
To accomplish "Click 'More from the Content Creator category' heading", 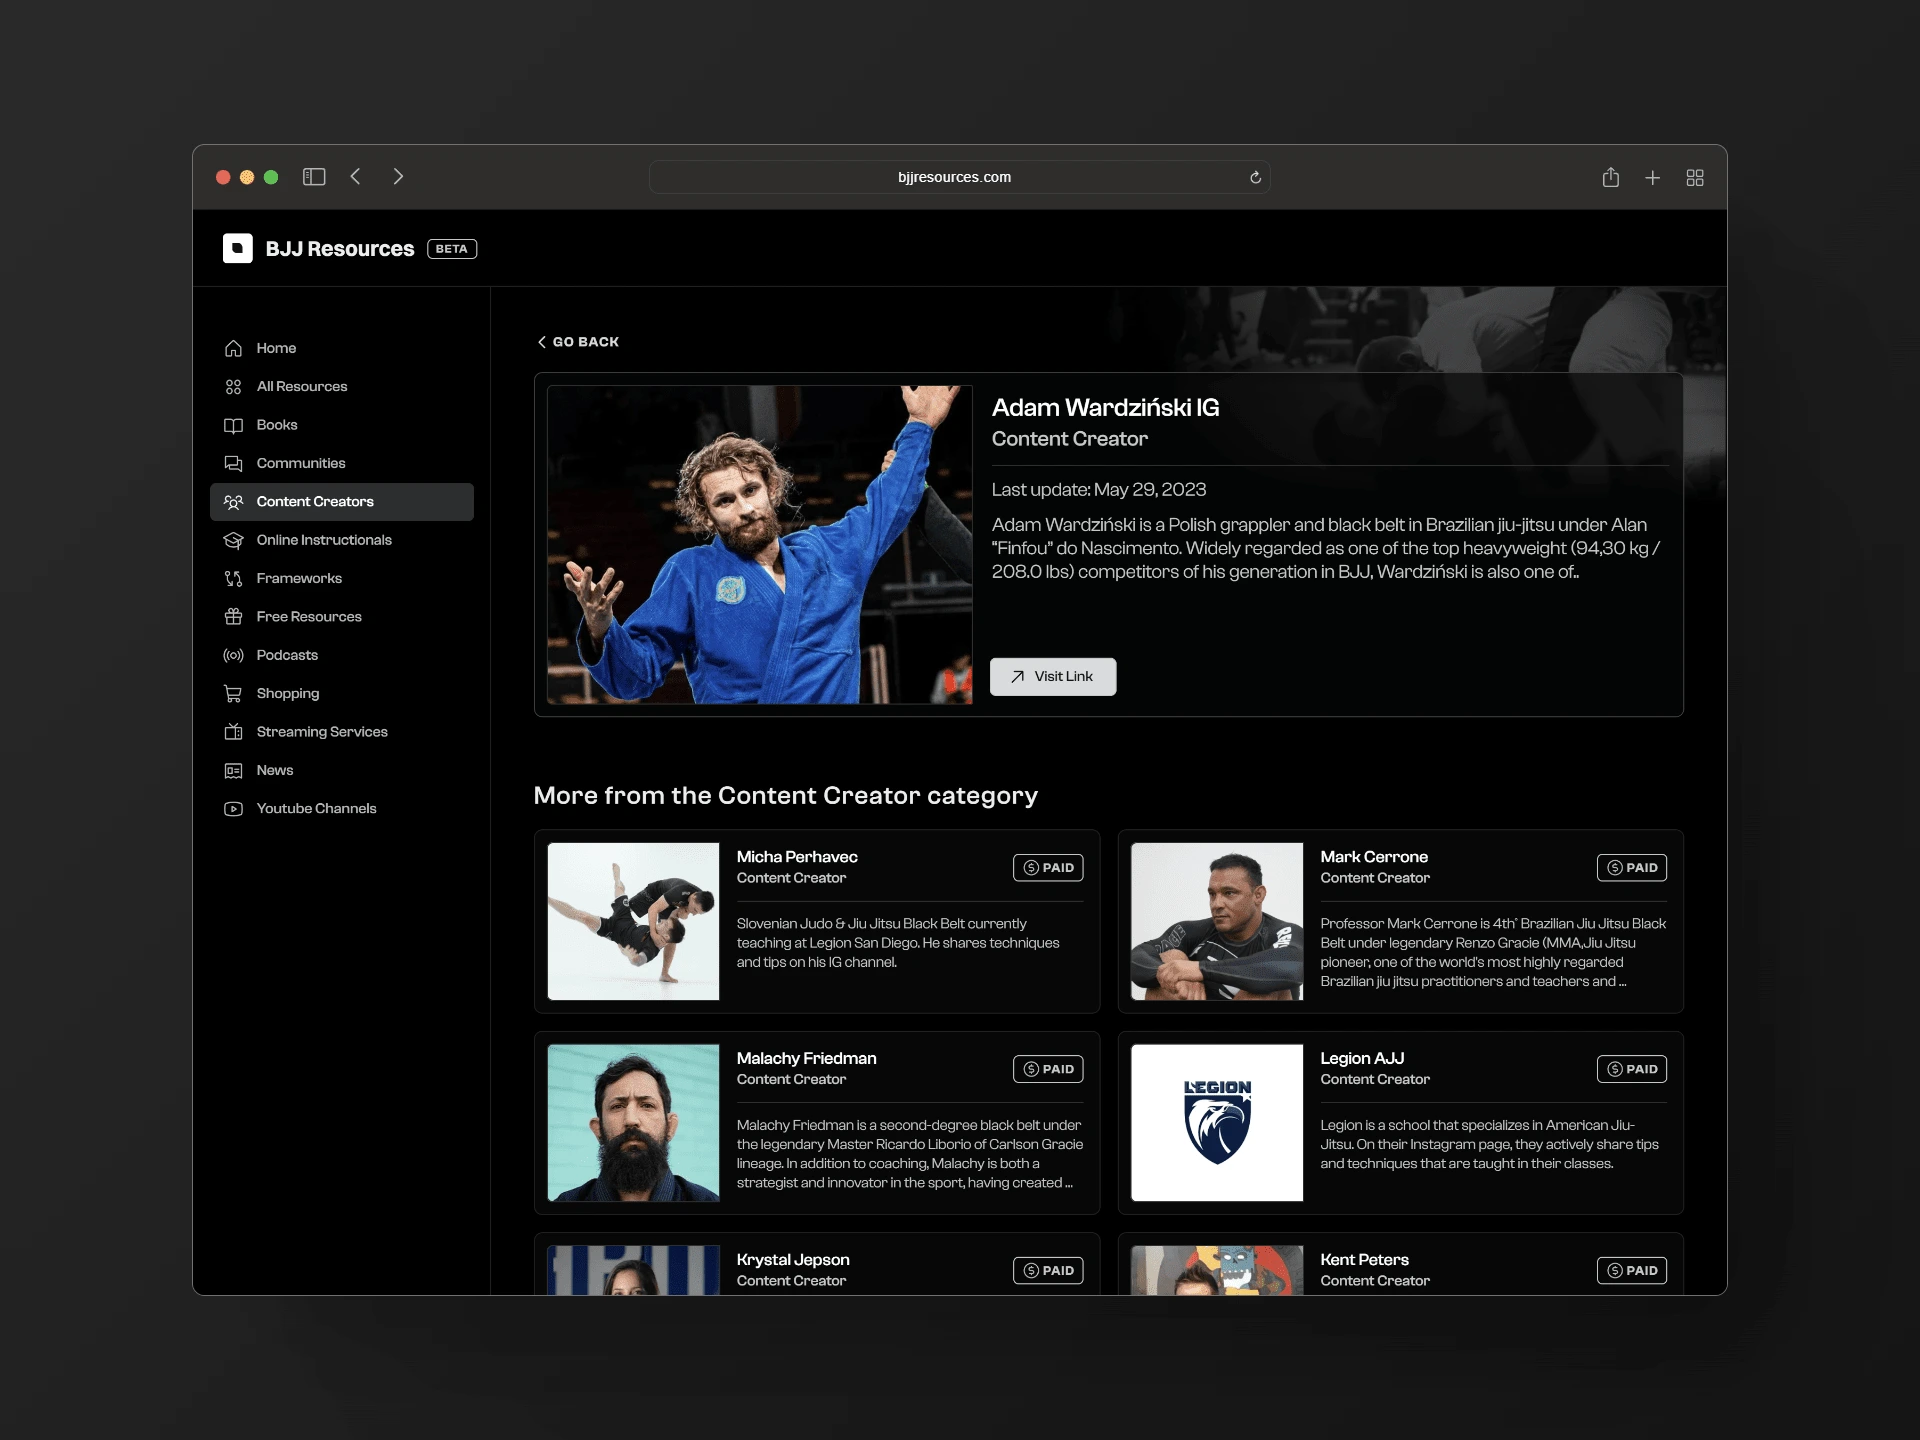I will point(785,796).
